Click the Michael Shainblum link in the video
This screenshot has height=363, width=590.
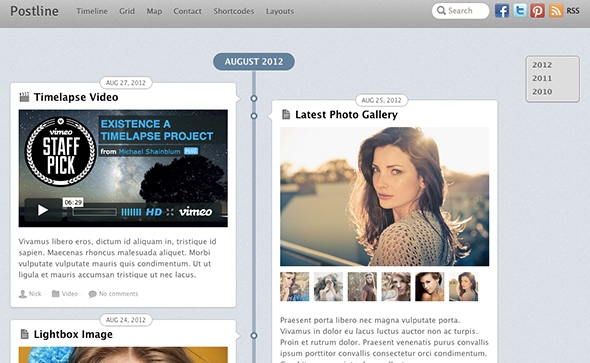149,152
